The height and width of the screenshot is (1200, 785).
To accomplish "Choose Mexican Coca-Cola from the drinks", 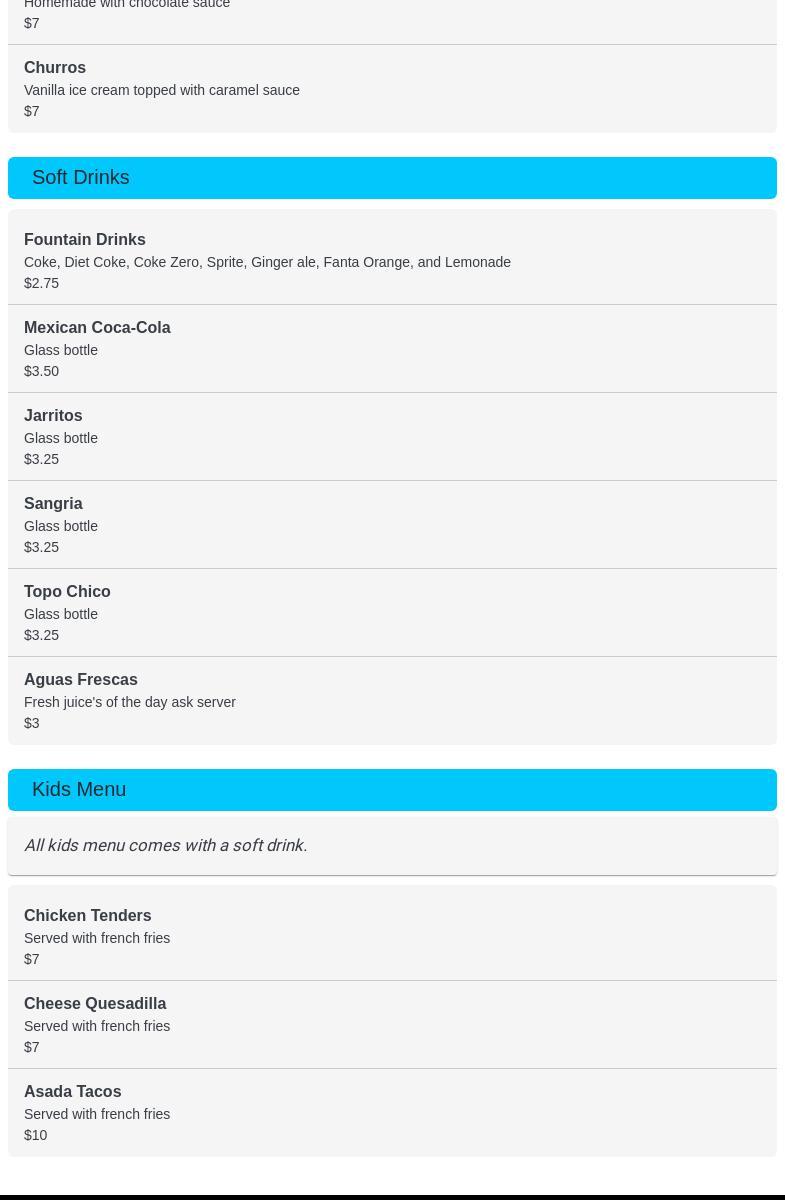I will [97, 328].
